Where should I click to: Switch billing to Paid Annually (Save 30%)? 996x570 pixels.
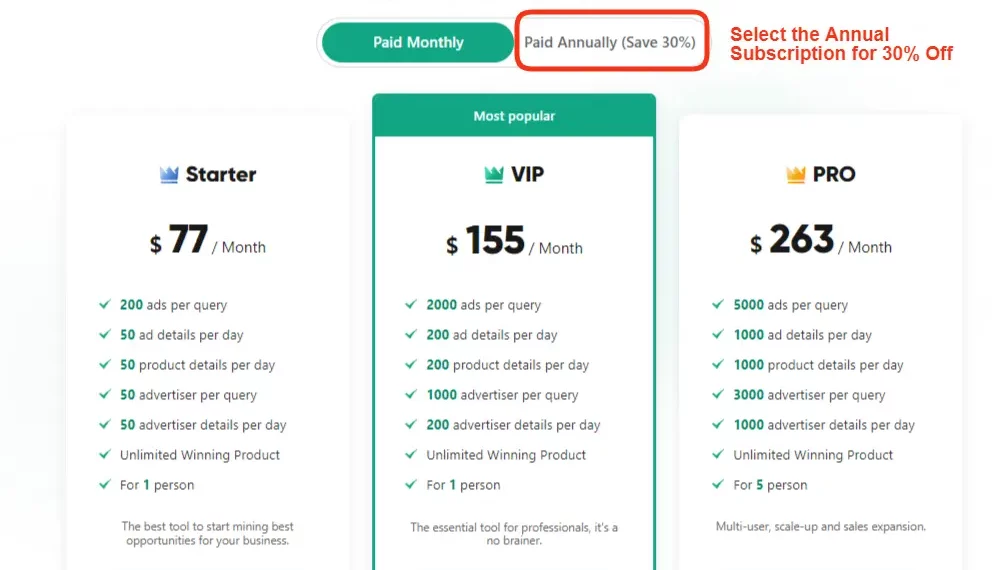click(610, 43)
